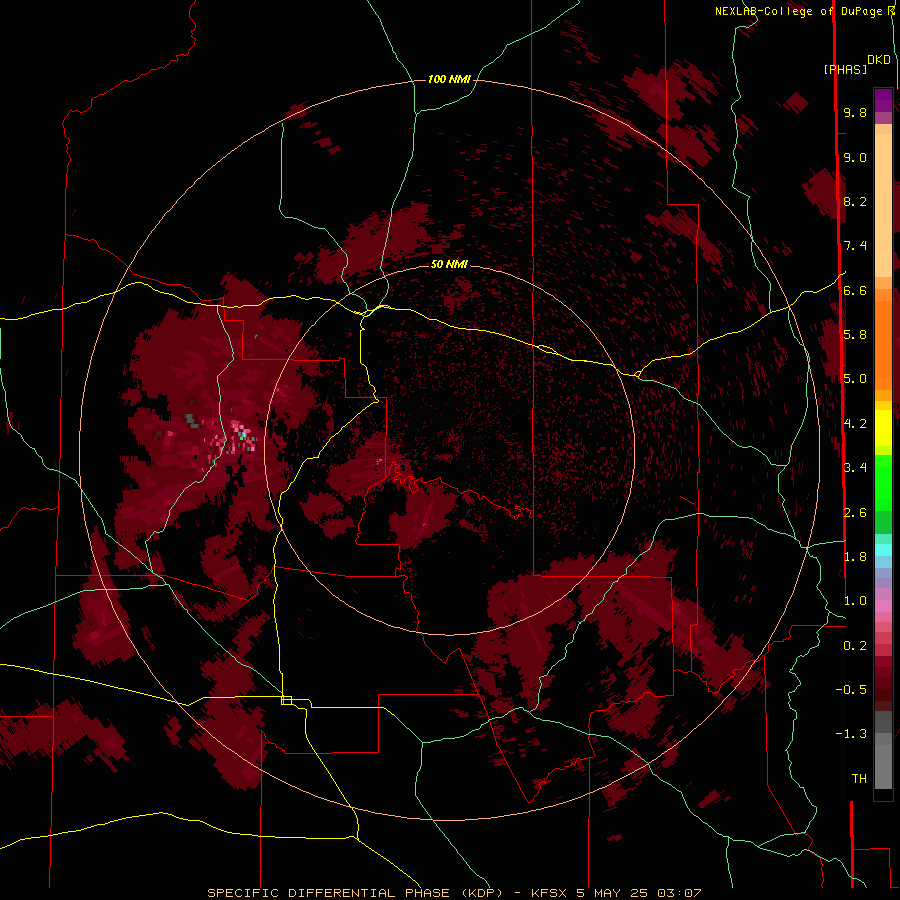
Task: Pick the bright green color scale segment
Action: point(883,485)
